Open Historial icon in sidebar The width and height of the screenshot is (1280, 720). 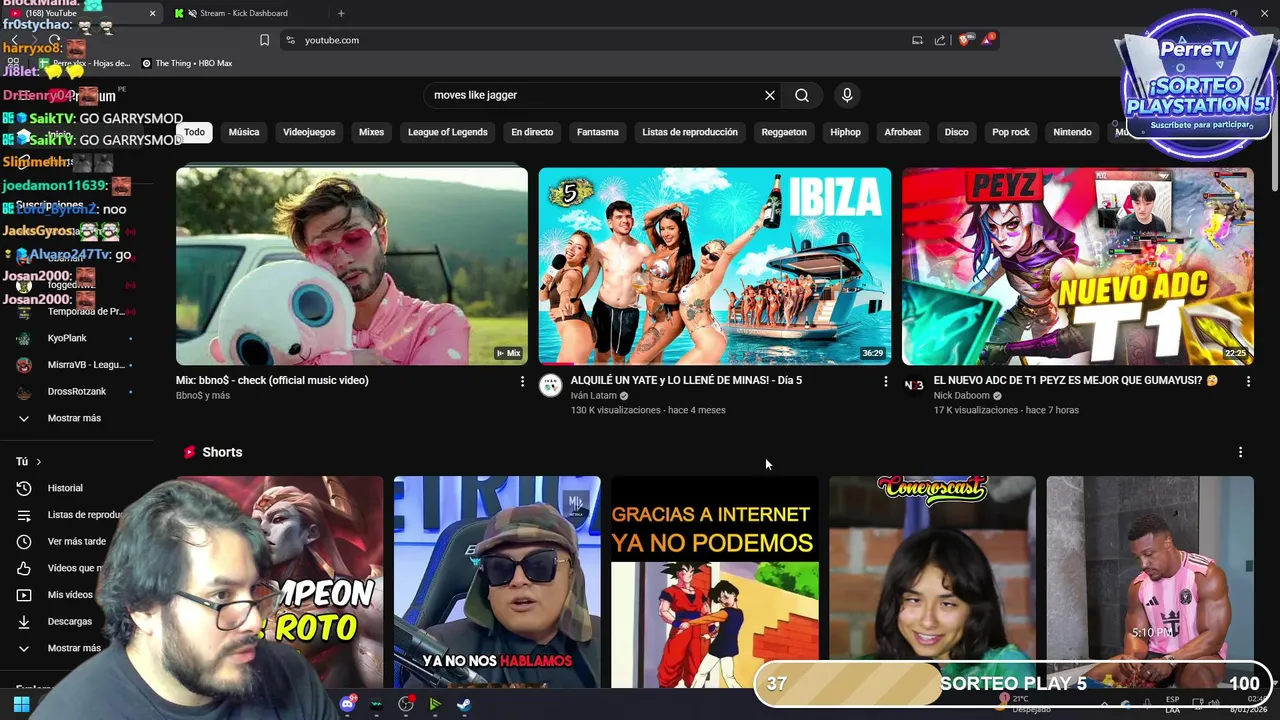click(x=24, y=488)
